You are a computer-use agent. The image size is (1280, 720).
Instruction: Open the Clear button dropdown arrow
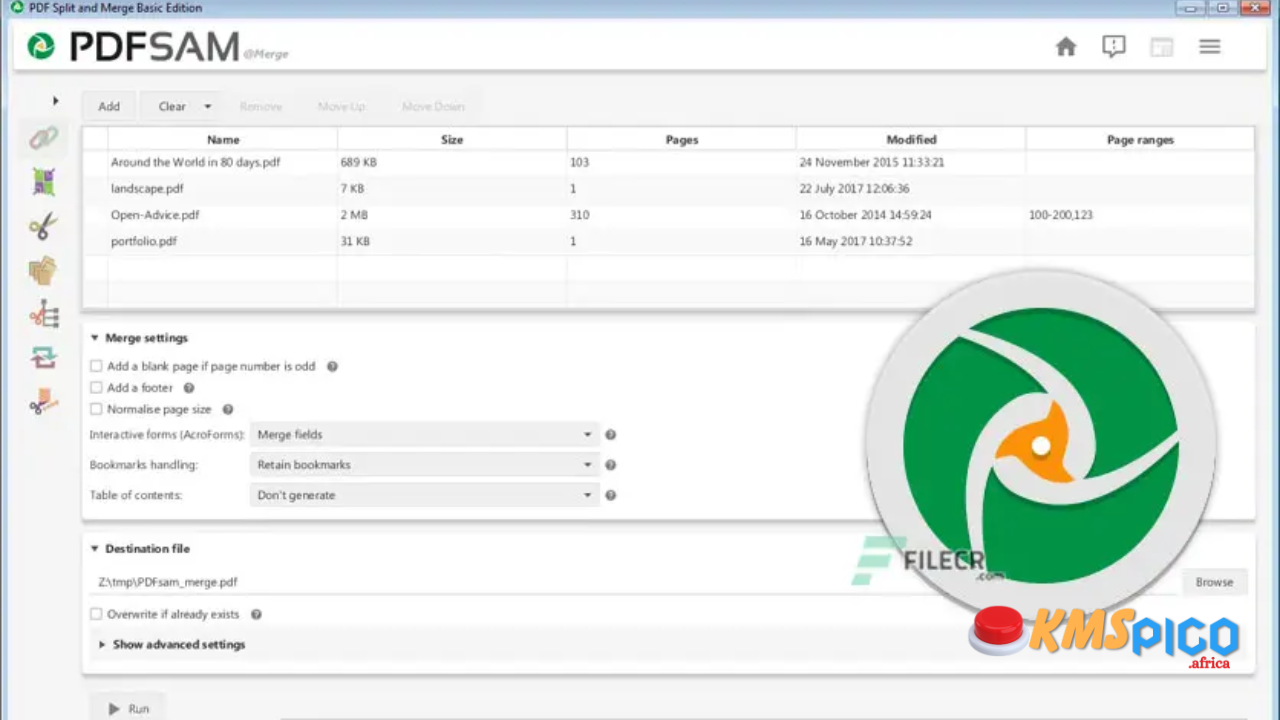(208, 106)
